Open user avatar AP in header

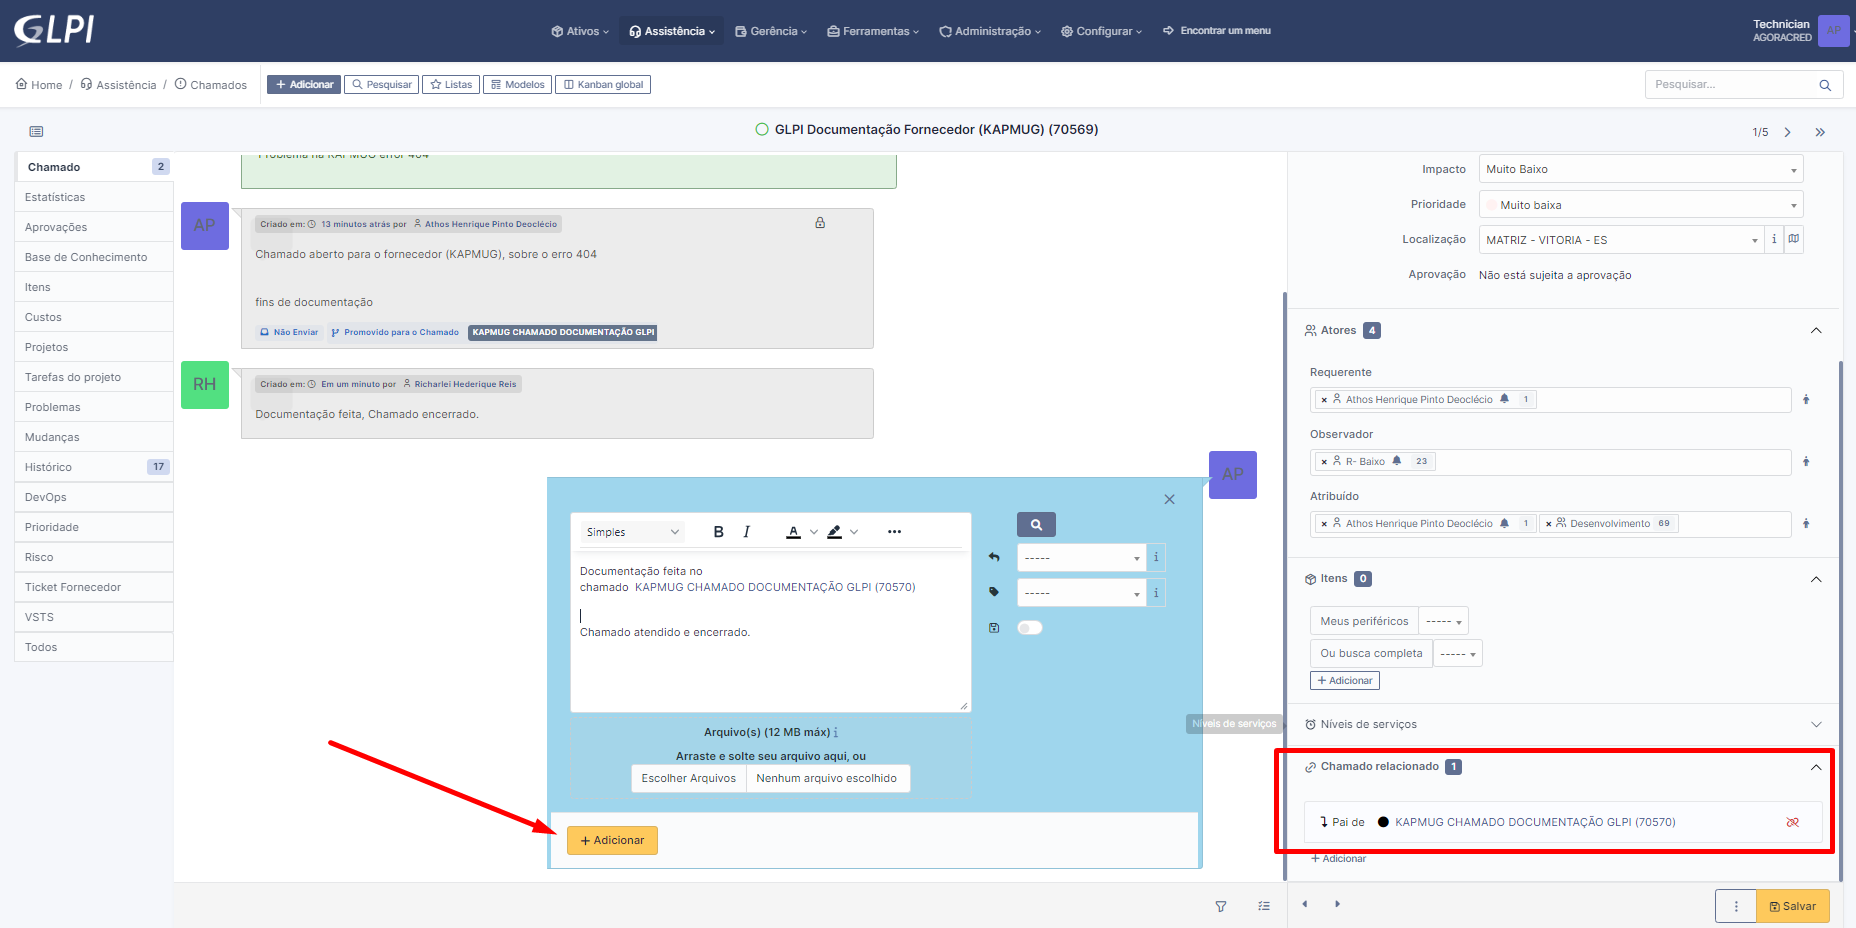point(1833,30)
